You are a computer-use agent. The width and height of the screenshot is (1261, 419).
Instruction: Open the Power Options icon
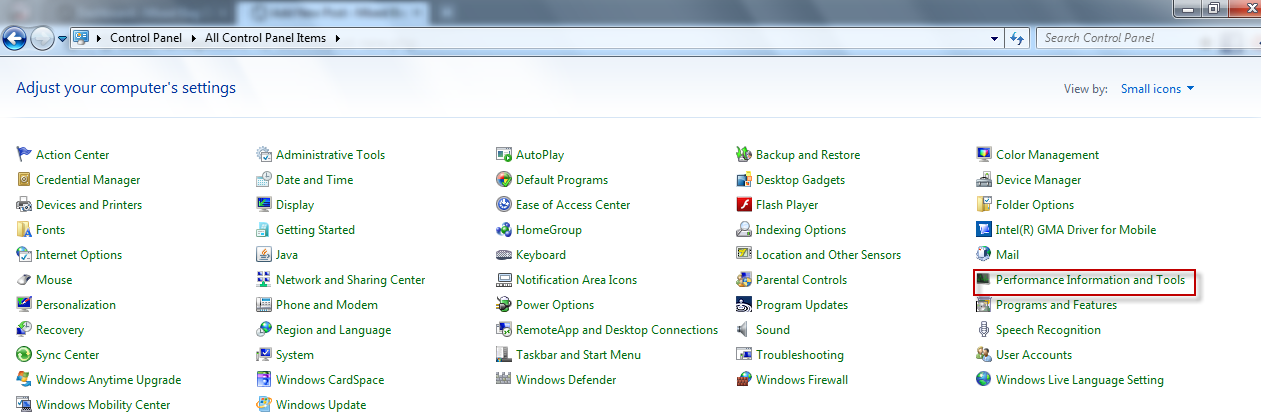[x=505, y=305]
